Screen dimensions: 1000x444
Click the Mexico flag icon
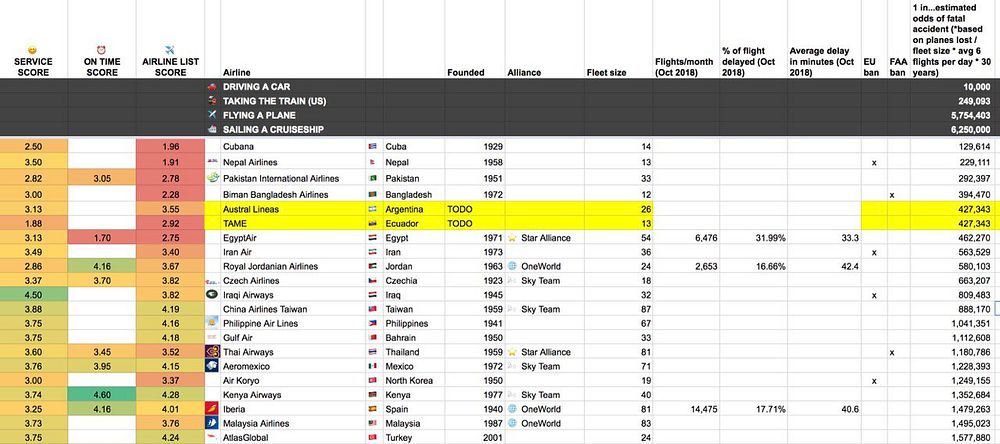click(373, 366)
